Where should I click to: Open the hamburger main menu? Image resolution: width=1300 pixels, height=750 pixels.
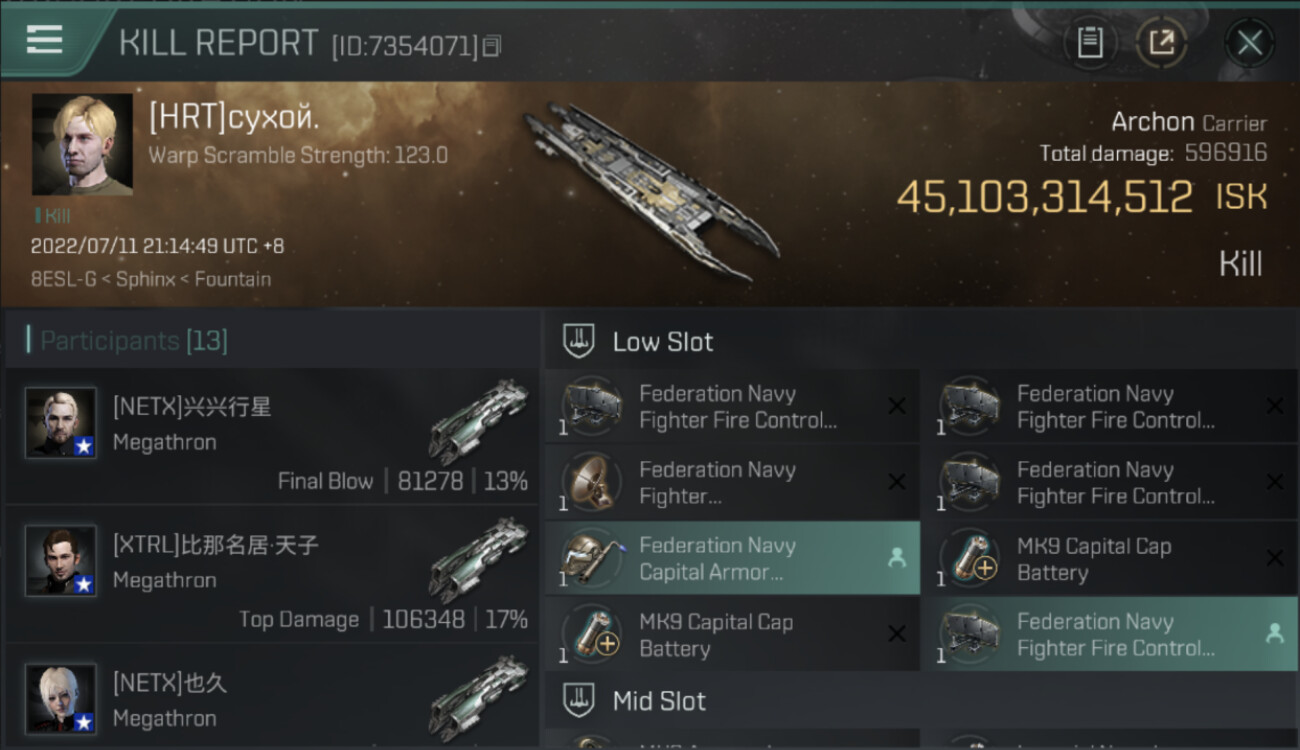(x=45, y=40)
